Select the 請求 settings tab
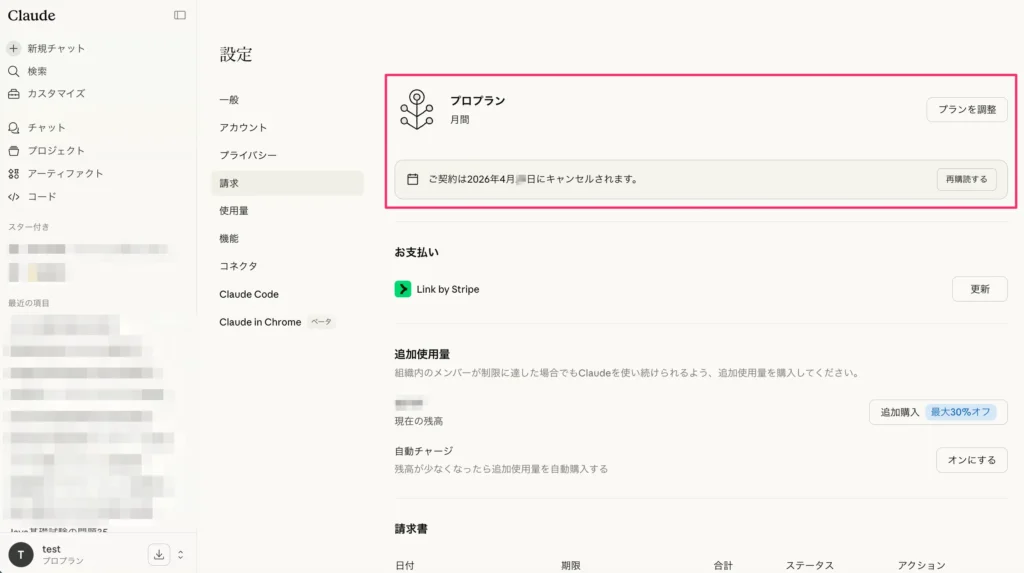Viewport: 1024px width, 573px height. pyautogui.click(x=287, y=183)
